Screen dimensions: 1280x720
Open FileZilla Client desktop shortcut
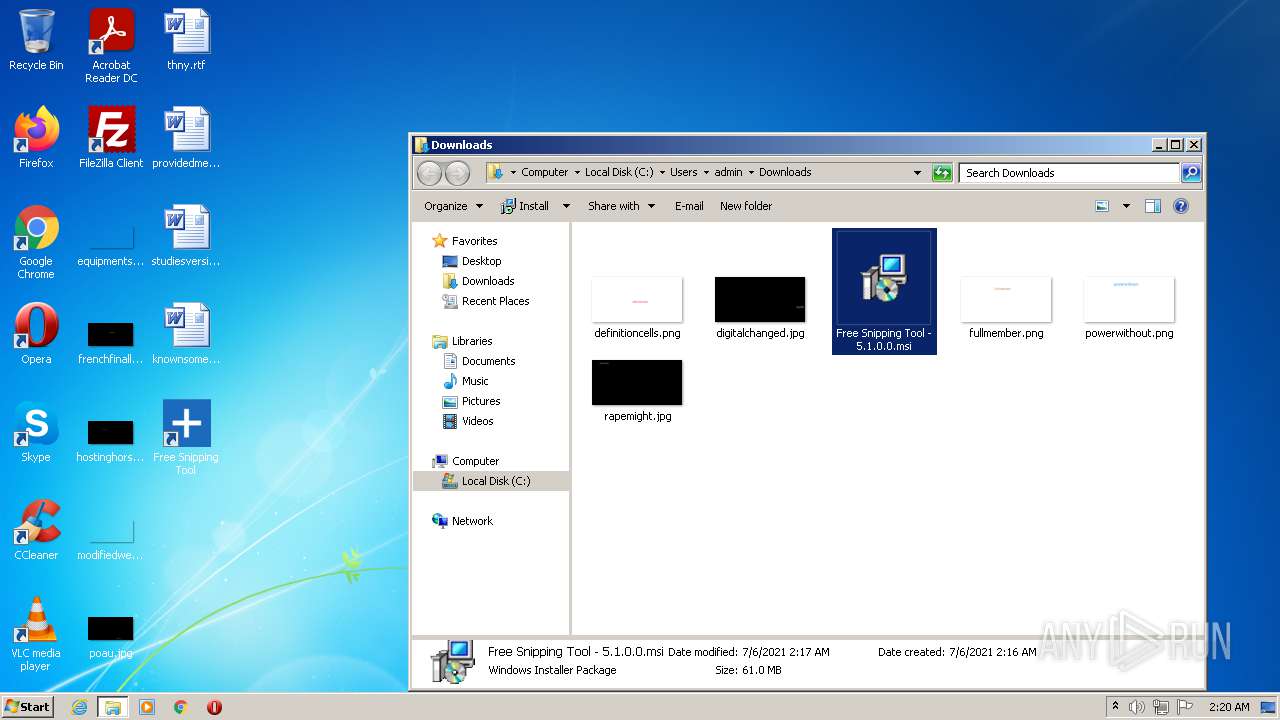point(111,138)
